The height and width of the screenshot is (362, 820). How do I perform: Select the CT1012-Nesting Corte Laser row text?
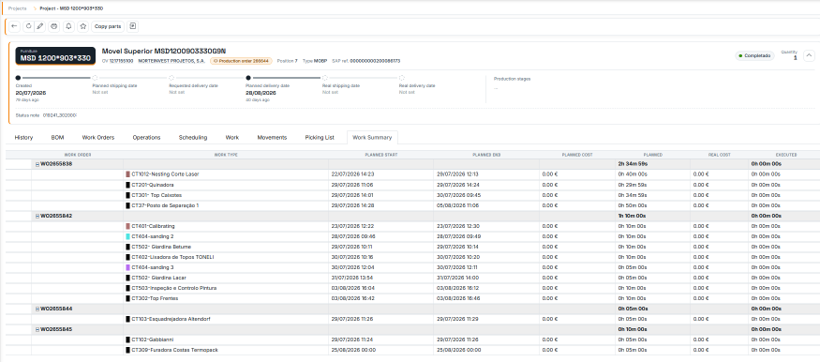[x=165, y=174]
